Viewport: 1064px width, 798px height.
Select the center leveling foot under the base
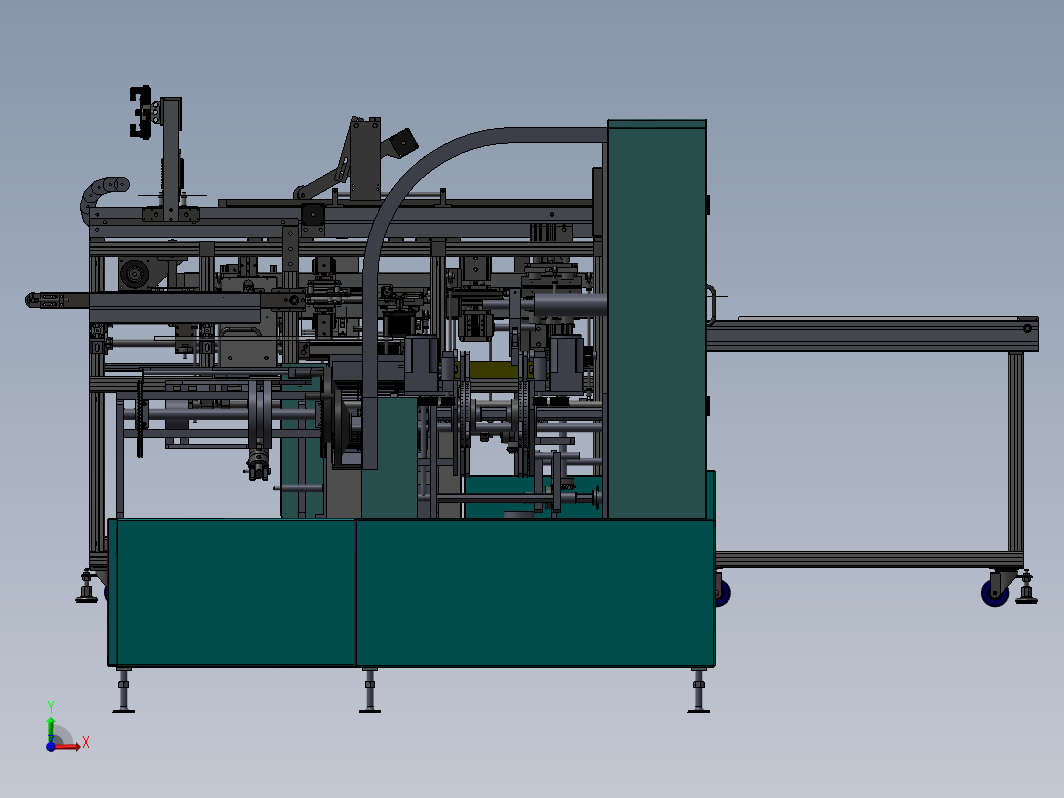click(370, 690)
